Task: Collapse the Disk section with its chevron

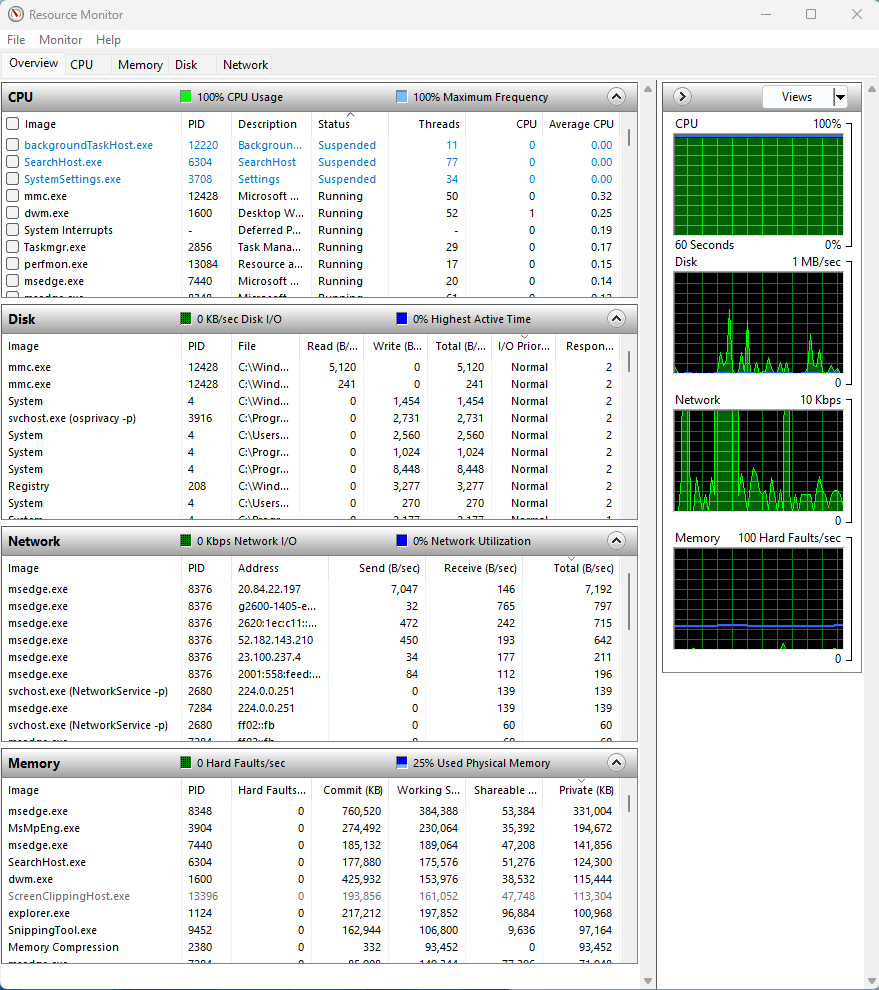Action: coord(616,319)
